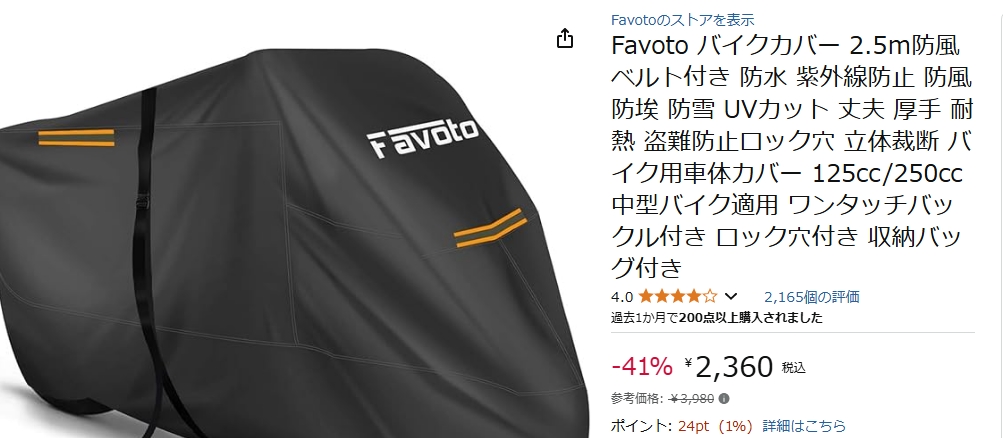
Task: Open the Favotoのストアを表示 store link
Action: [683, 20]
